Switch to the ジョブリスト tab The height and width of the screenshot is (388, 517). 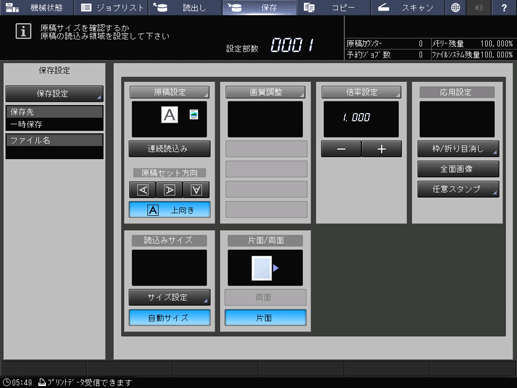click(112, 7)
